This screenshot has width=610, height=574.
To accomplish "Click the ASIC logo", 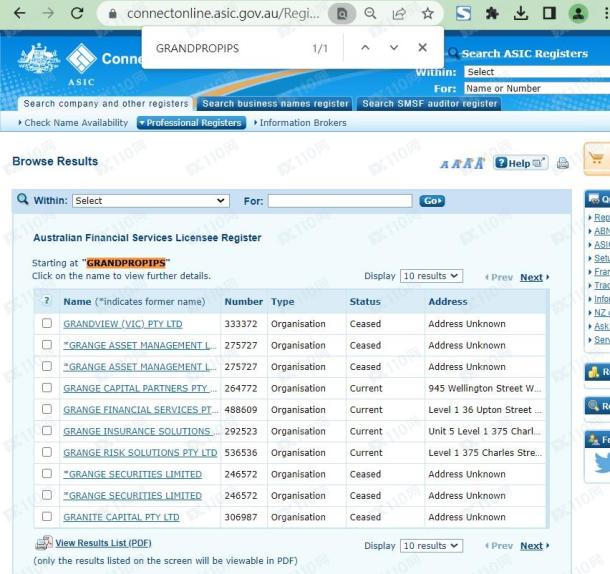I will pos(81,63).
